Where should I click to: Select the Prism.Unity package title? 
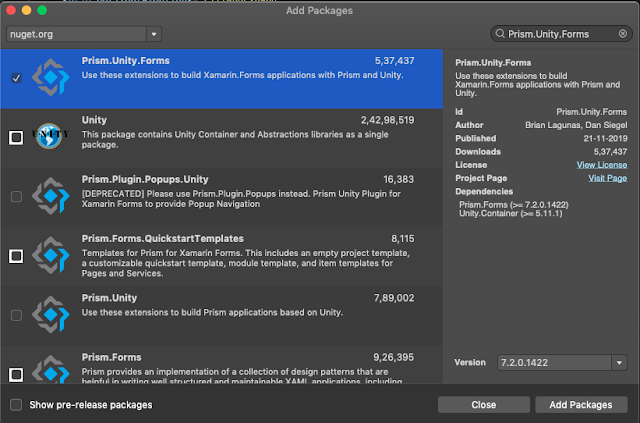[109, 298]
